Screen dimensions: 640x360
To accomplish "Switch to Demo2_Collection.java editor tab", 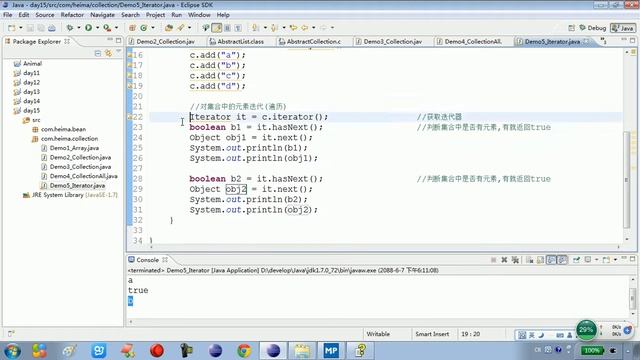I will click(165, 41).
